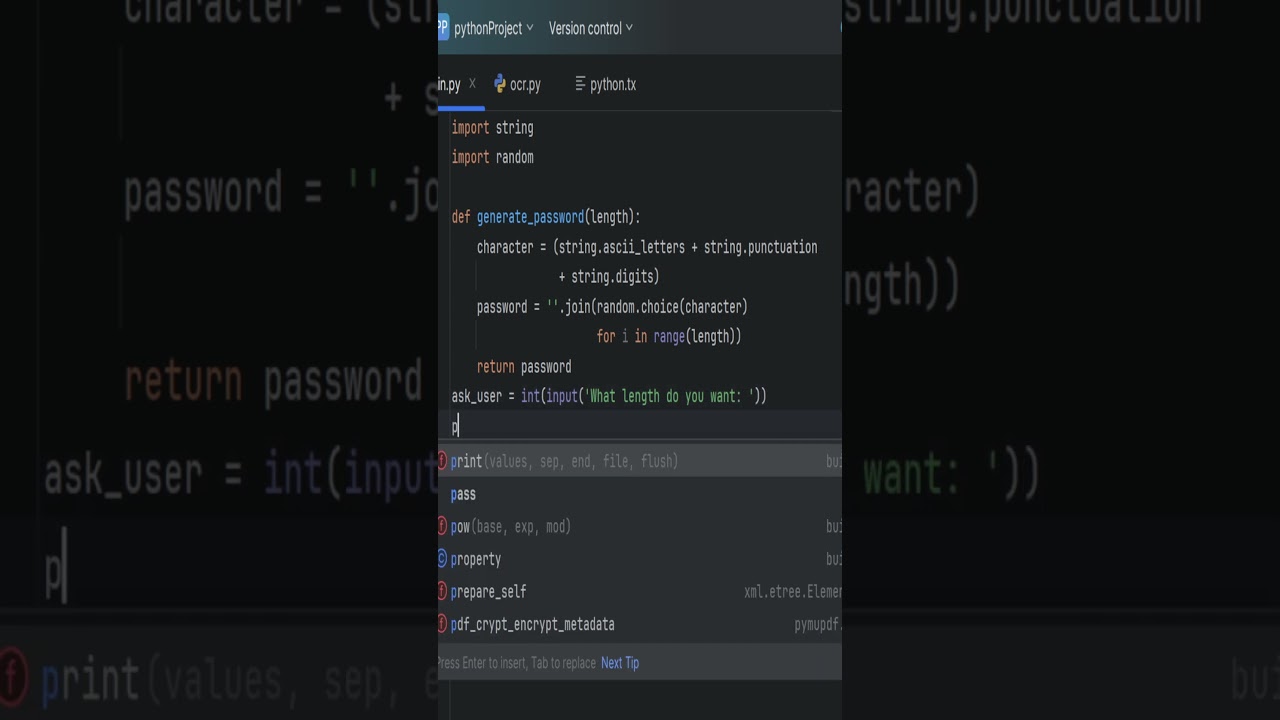Viewport: 1280px width, 720px height.
Task: Select the pow completion suggestion
Action: pyautogui.click(x=640, y=526)
